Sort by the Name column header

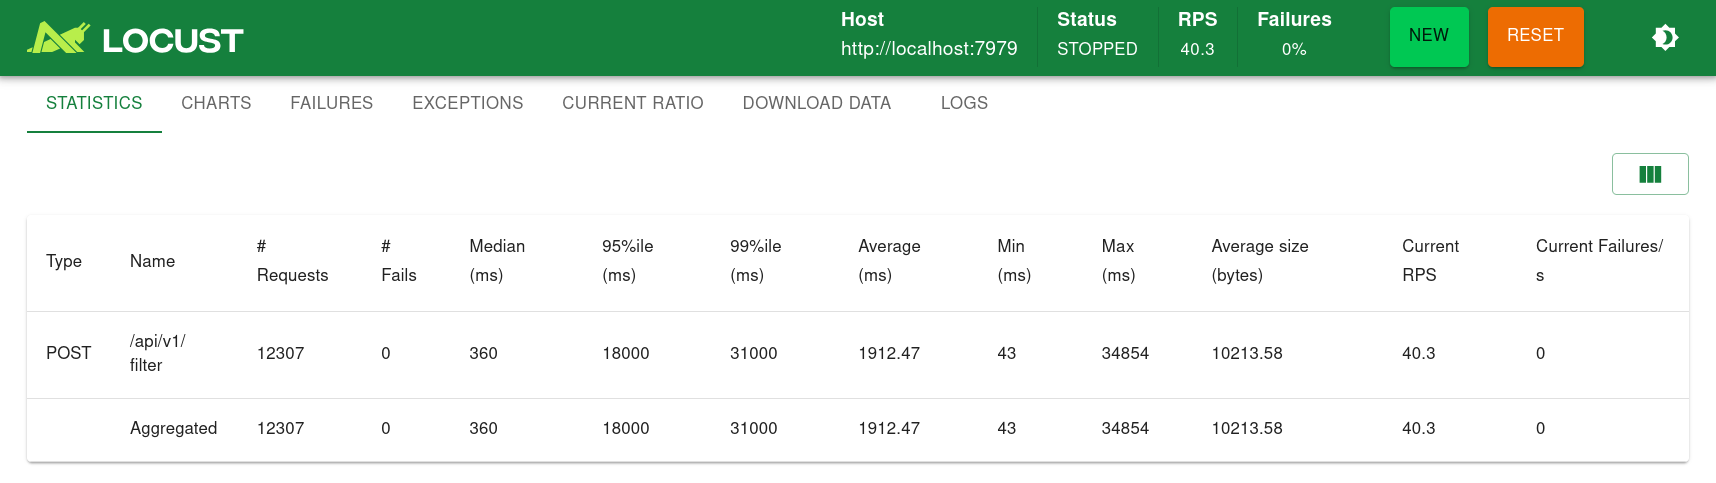click(x=152, y=261)
